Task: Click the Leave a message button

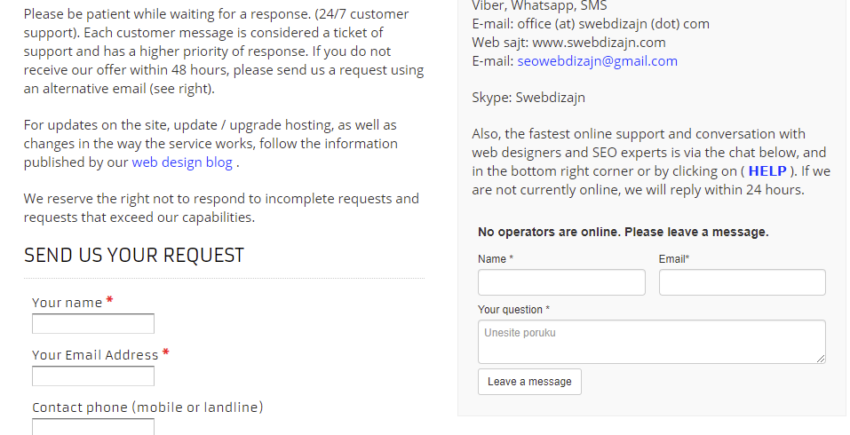Action: click(530, 382)
